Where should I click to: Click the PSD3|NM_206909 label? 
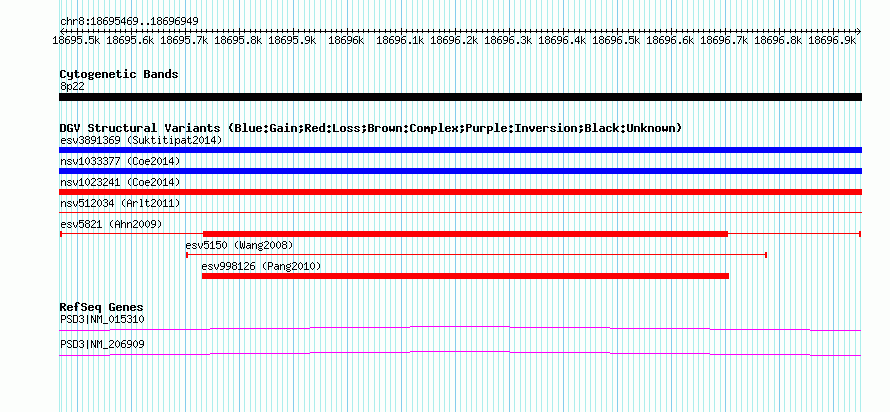(102, 344)
